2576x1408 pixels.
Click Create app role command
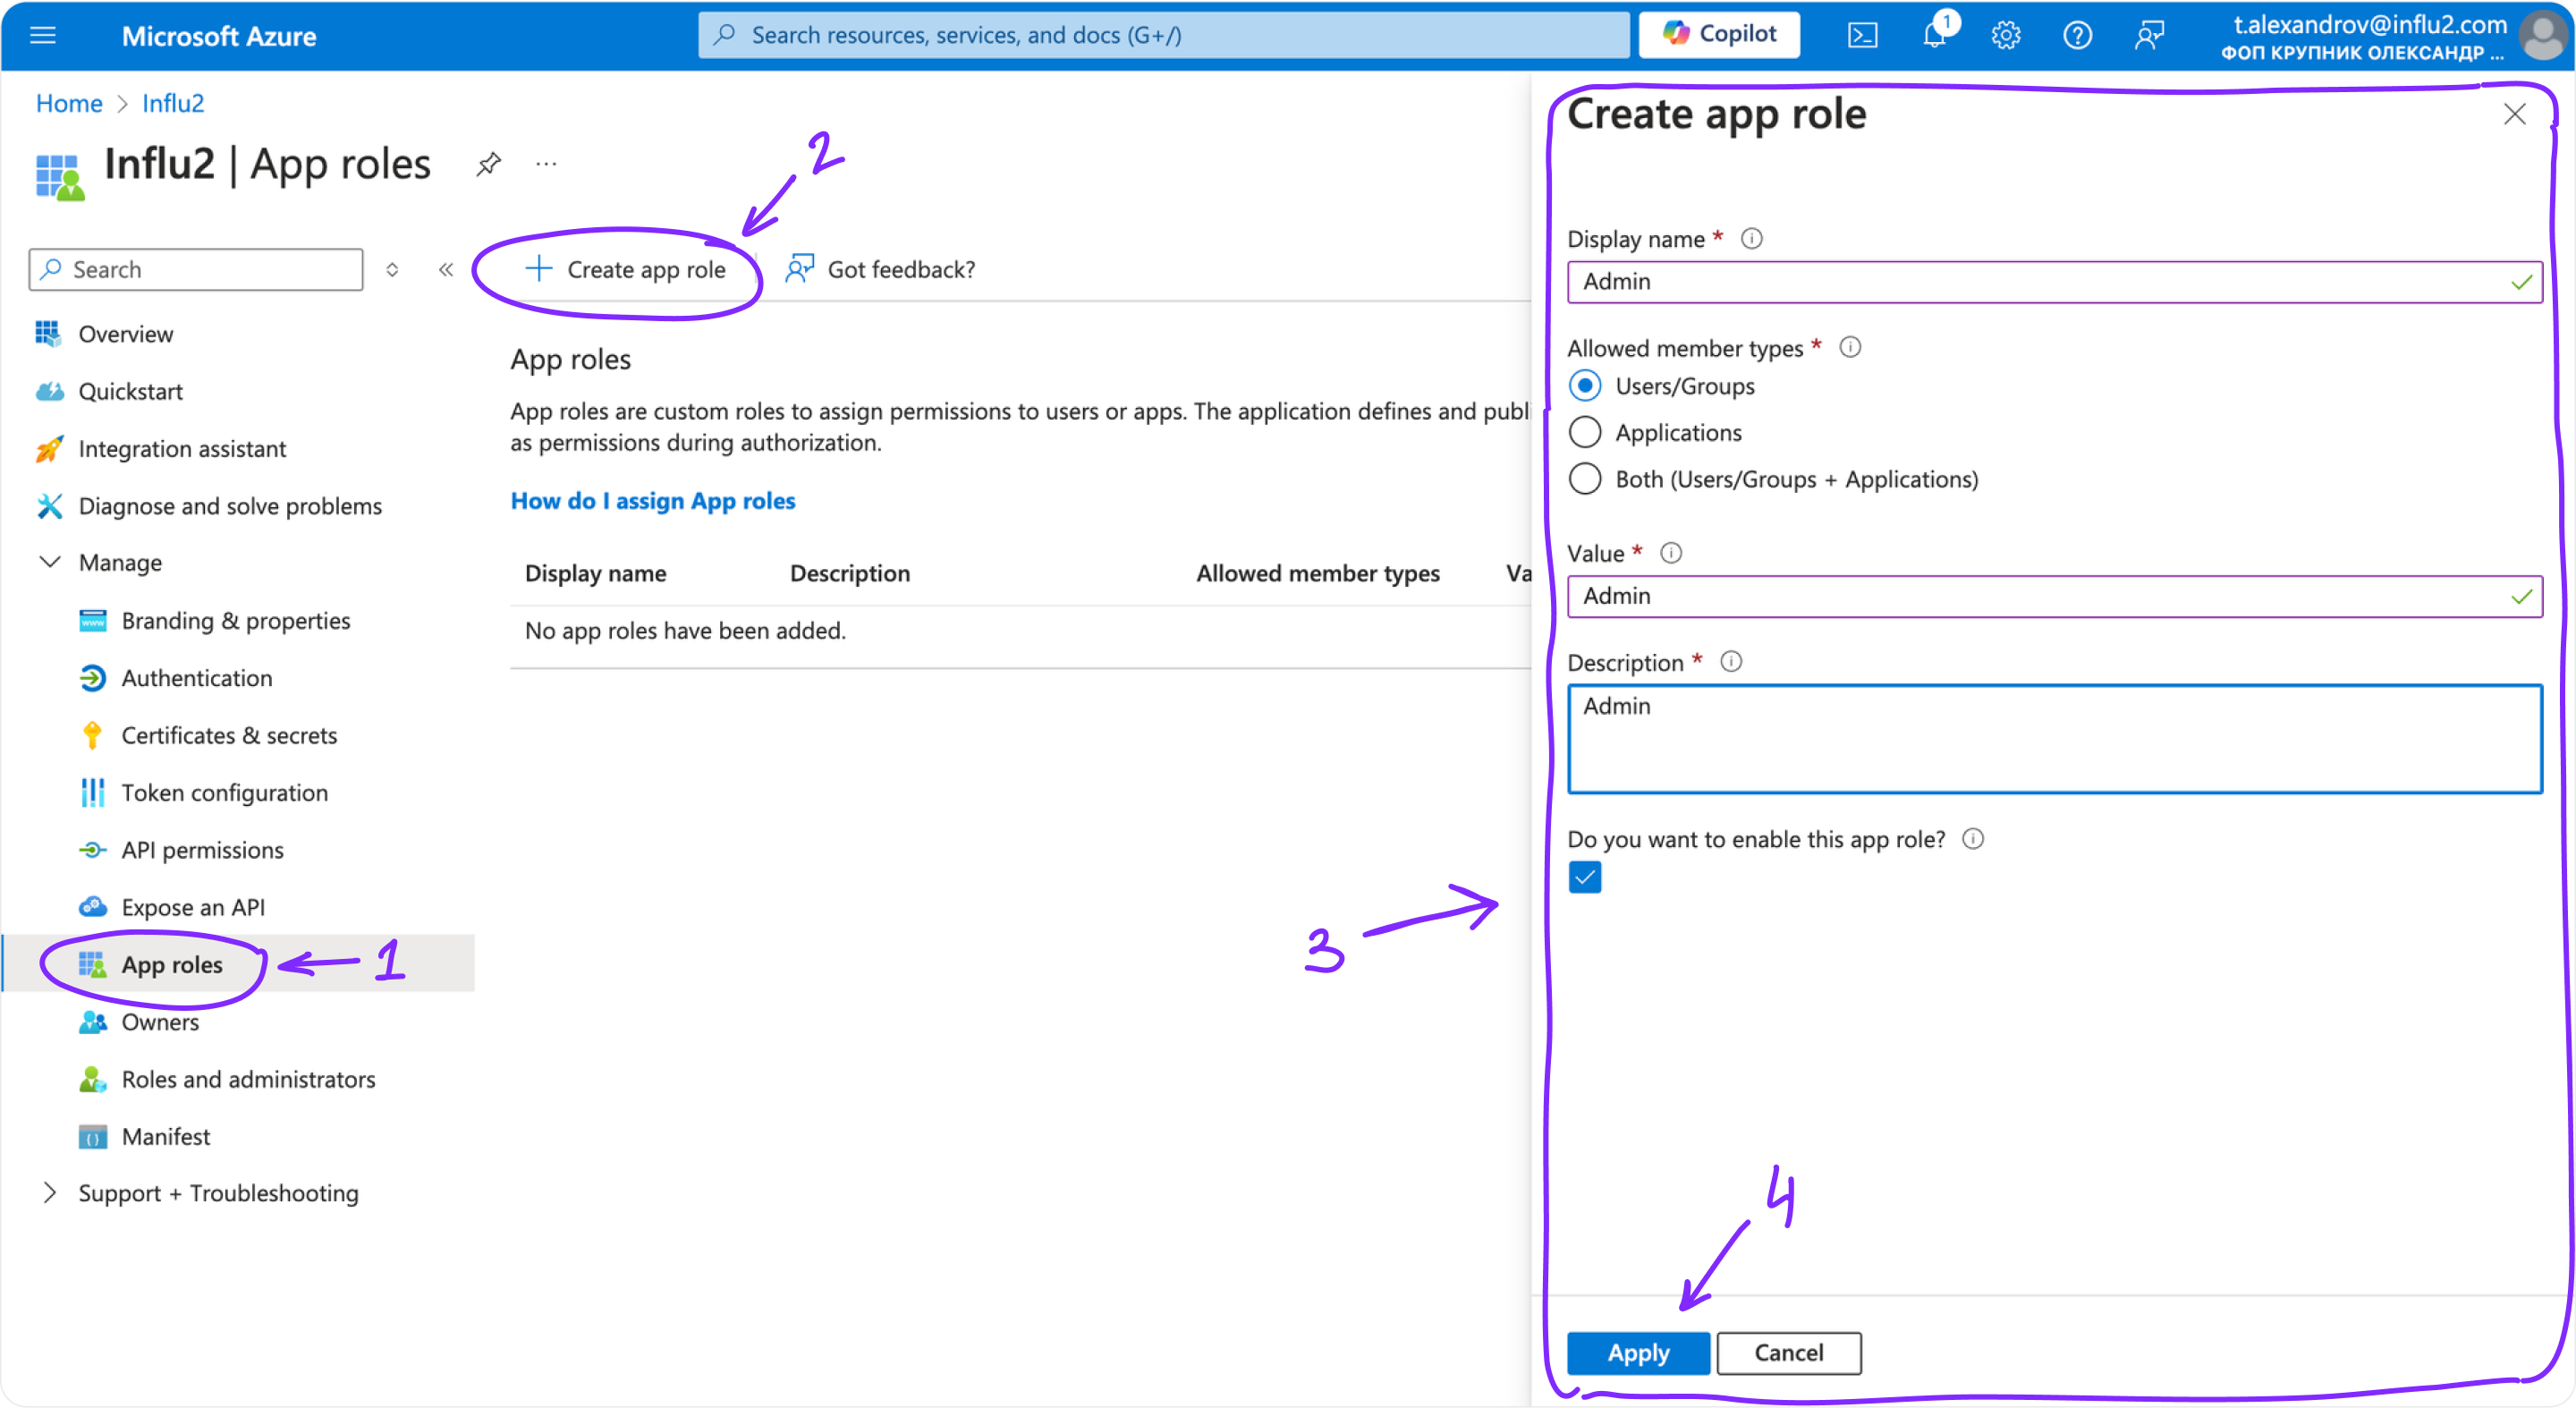click(x=625, y=269)
